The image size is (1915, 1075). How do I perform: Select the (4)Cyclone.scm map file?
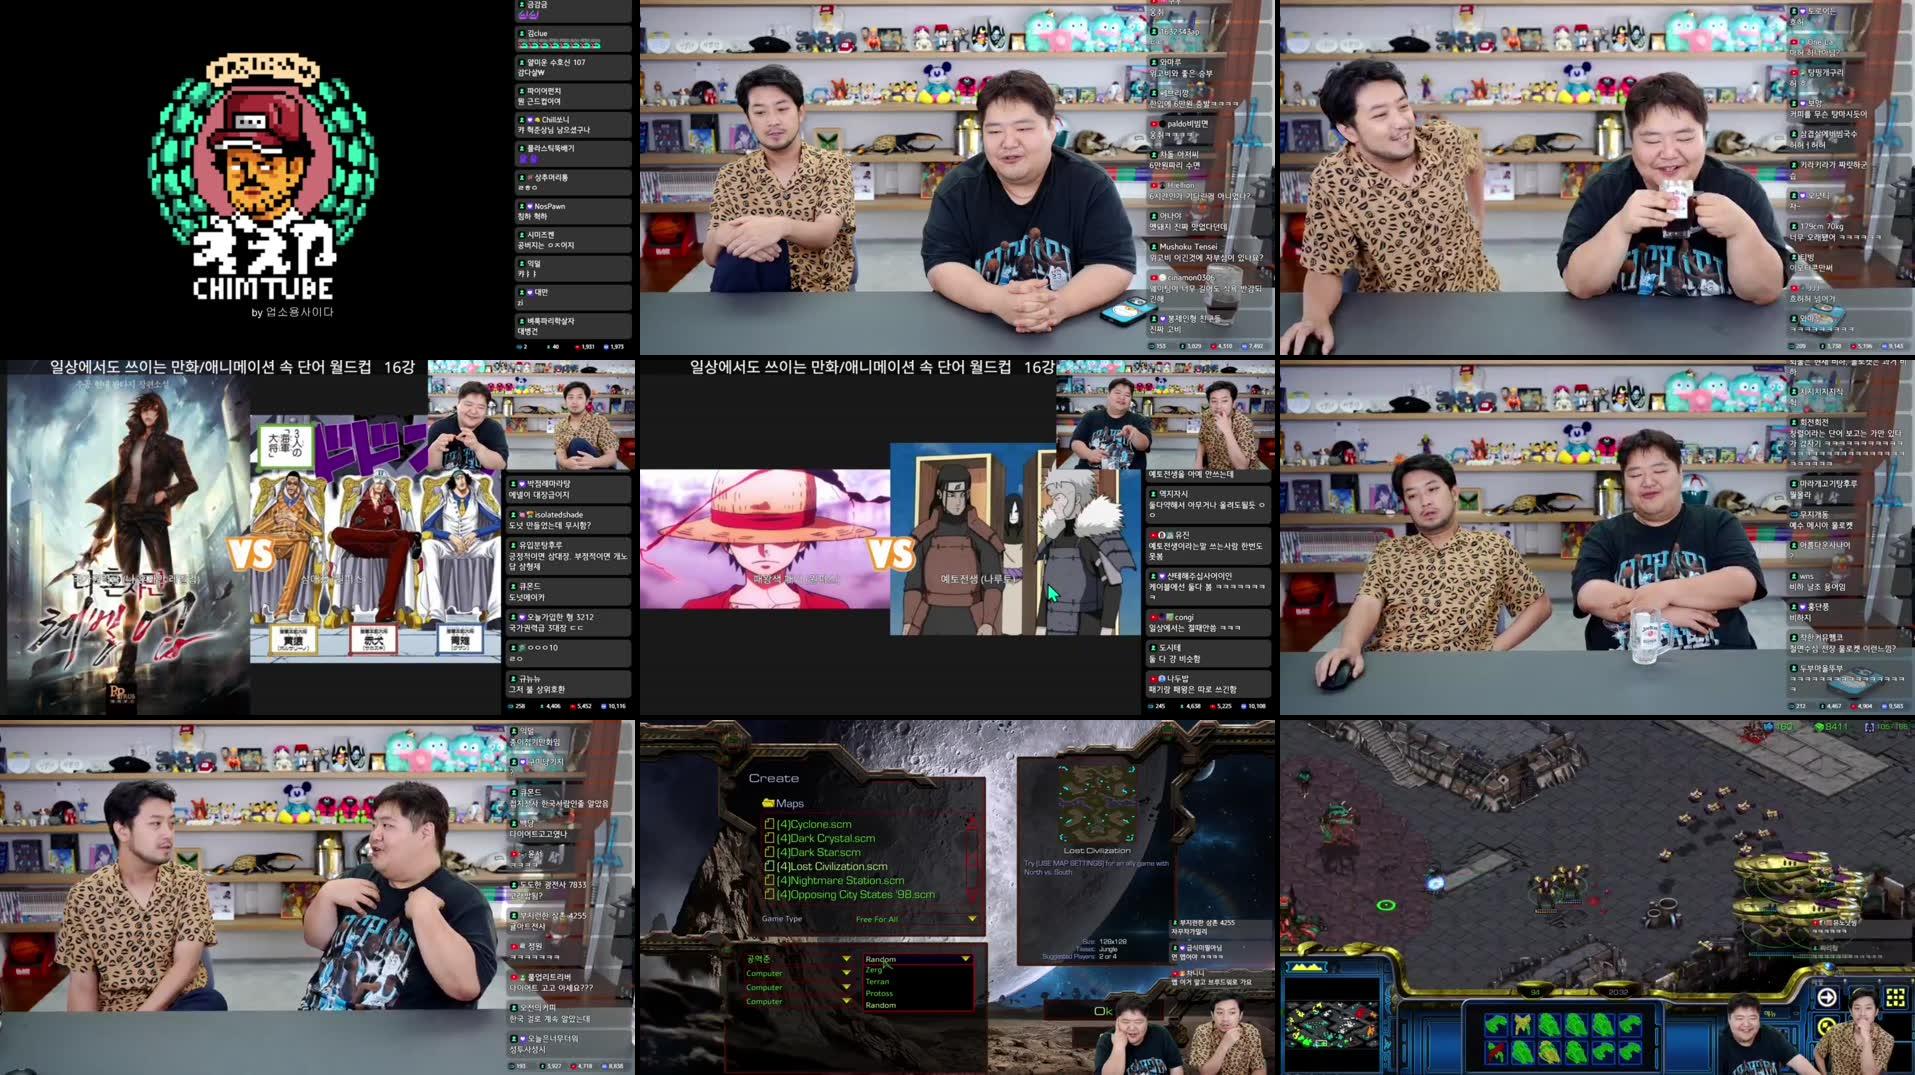(x=813, y=824)
